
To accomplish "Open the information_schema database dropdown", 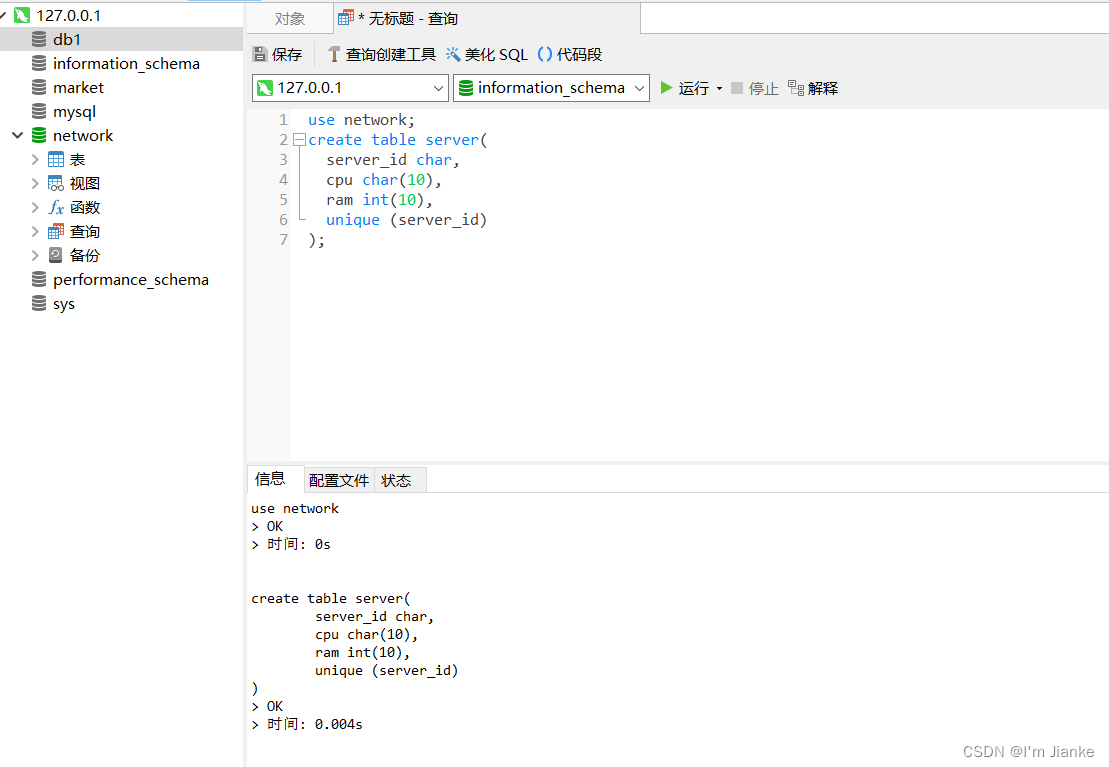I will pyautogui.click(x=639, y=88).
